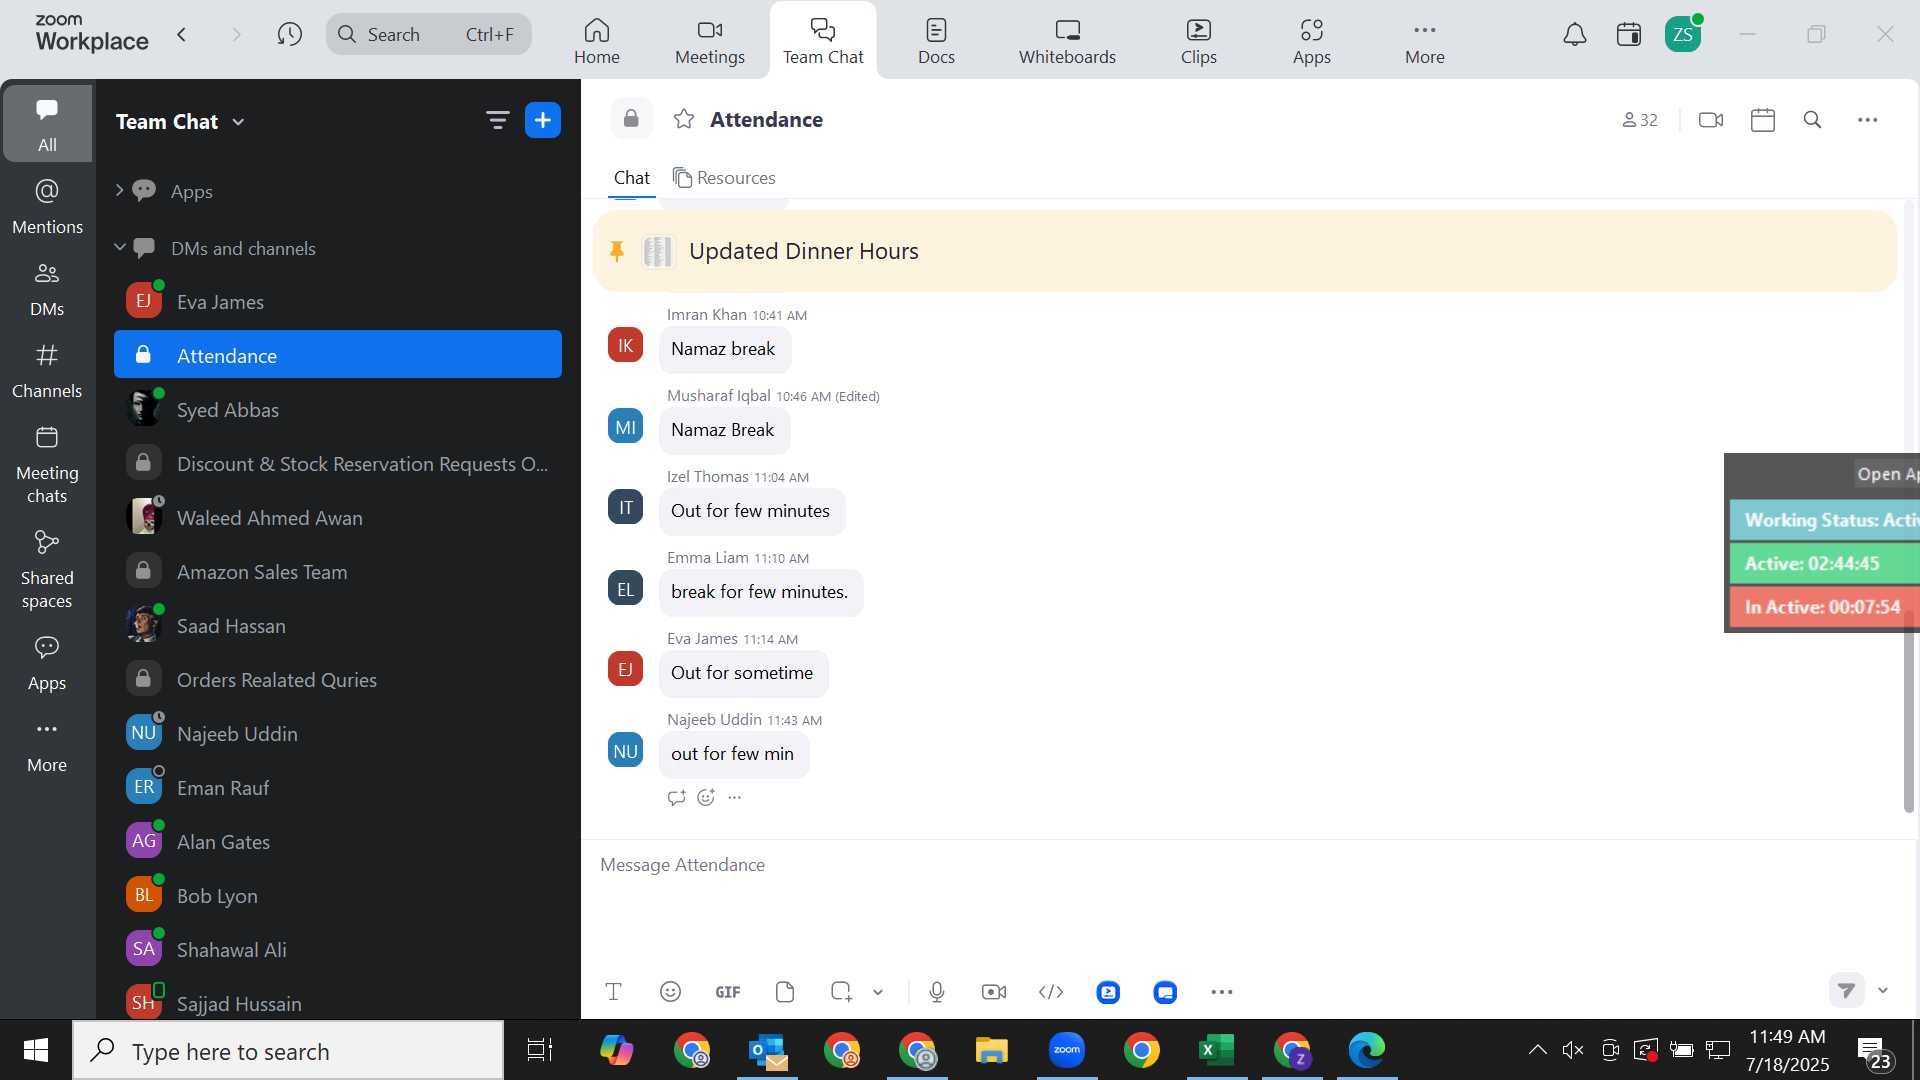Open Excel from the Windows taskbar
The width and height of the screenshot is (1920, 1080).
(1217, 1050)
